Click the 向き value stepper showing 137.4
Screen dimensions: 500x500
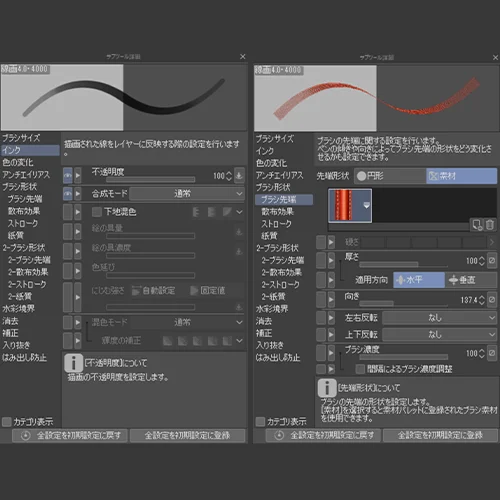coord(481,300)
